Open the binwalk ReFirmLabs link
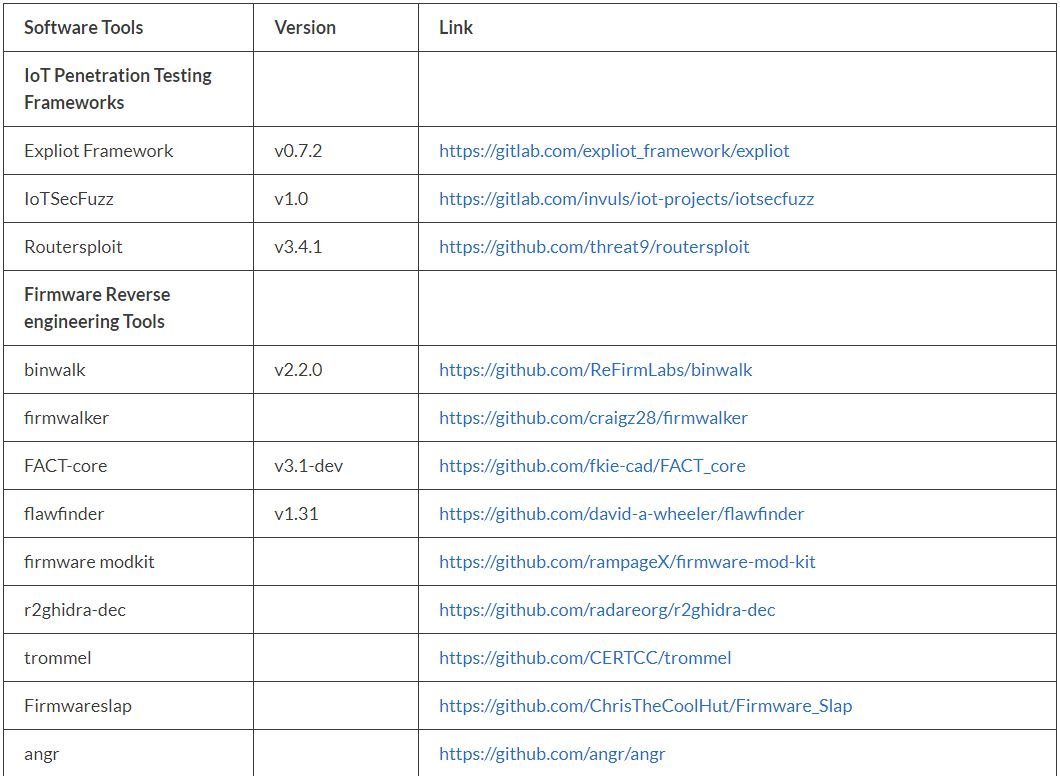Screen dimensions: 1060x776 coord(595,370)
